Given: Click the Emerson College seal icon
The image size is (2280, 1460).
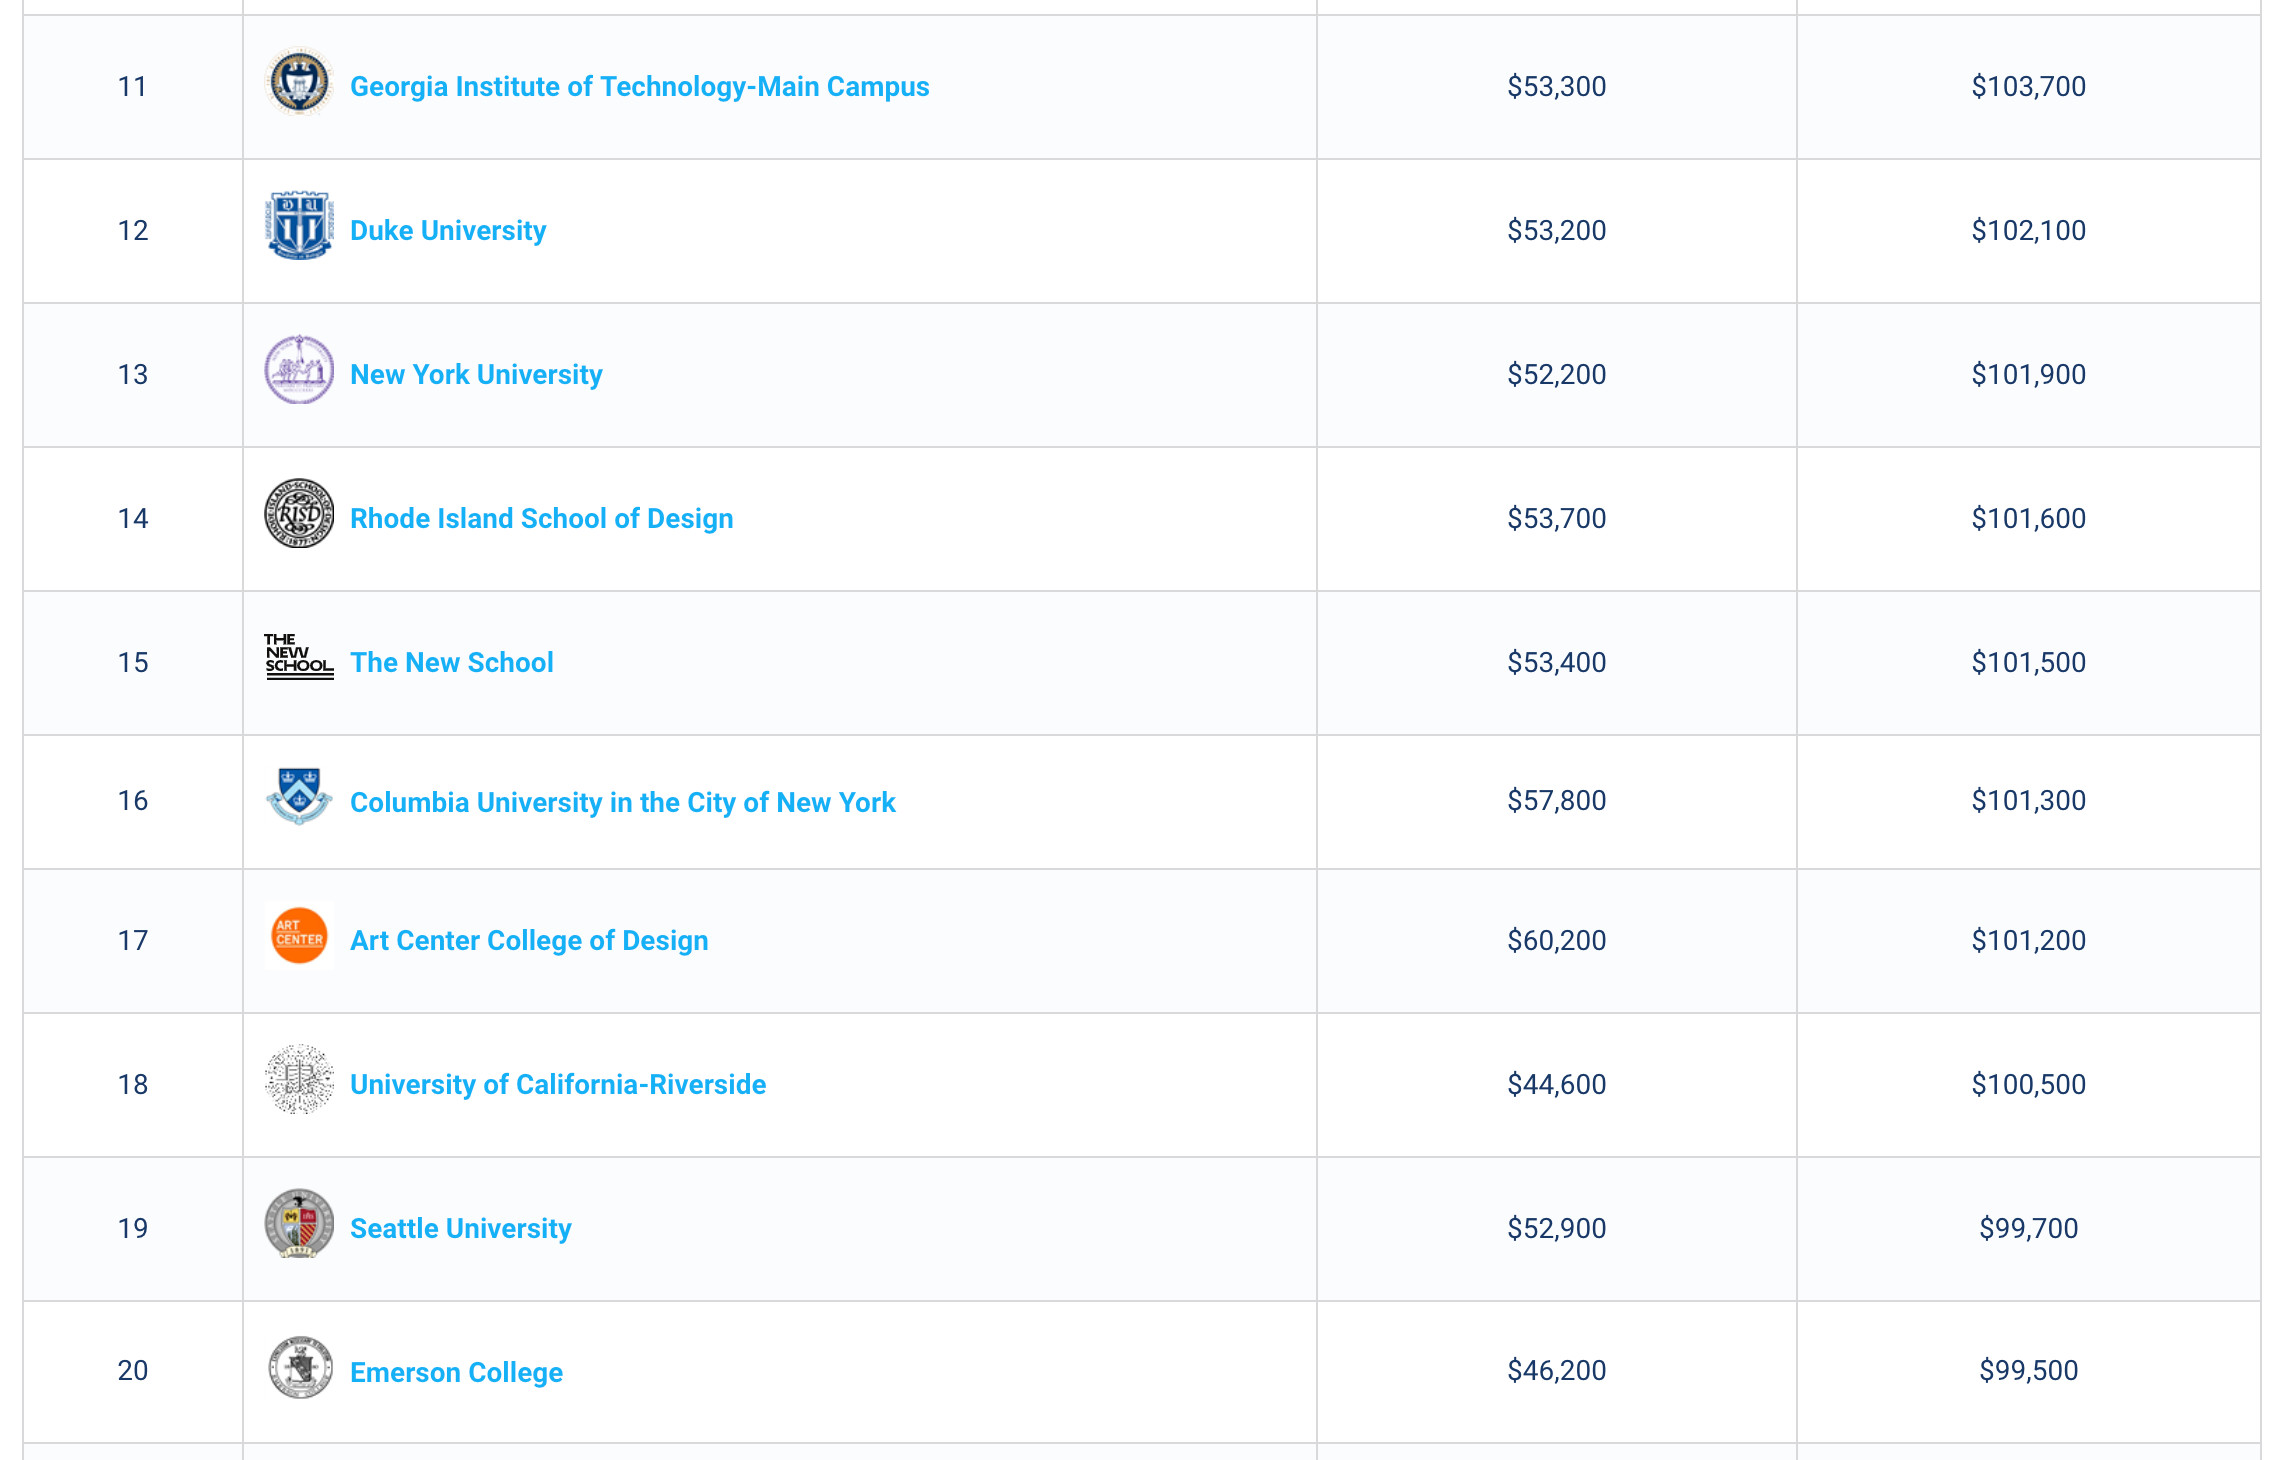Looking at the screenshot, I should tap(299, 1368).
